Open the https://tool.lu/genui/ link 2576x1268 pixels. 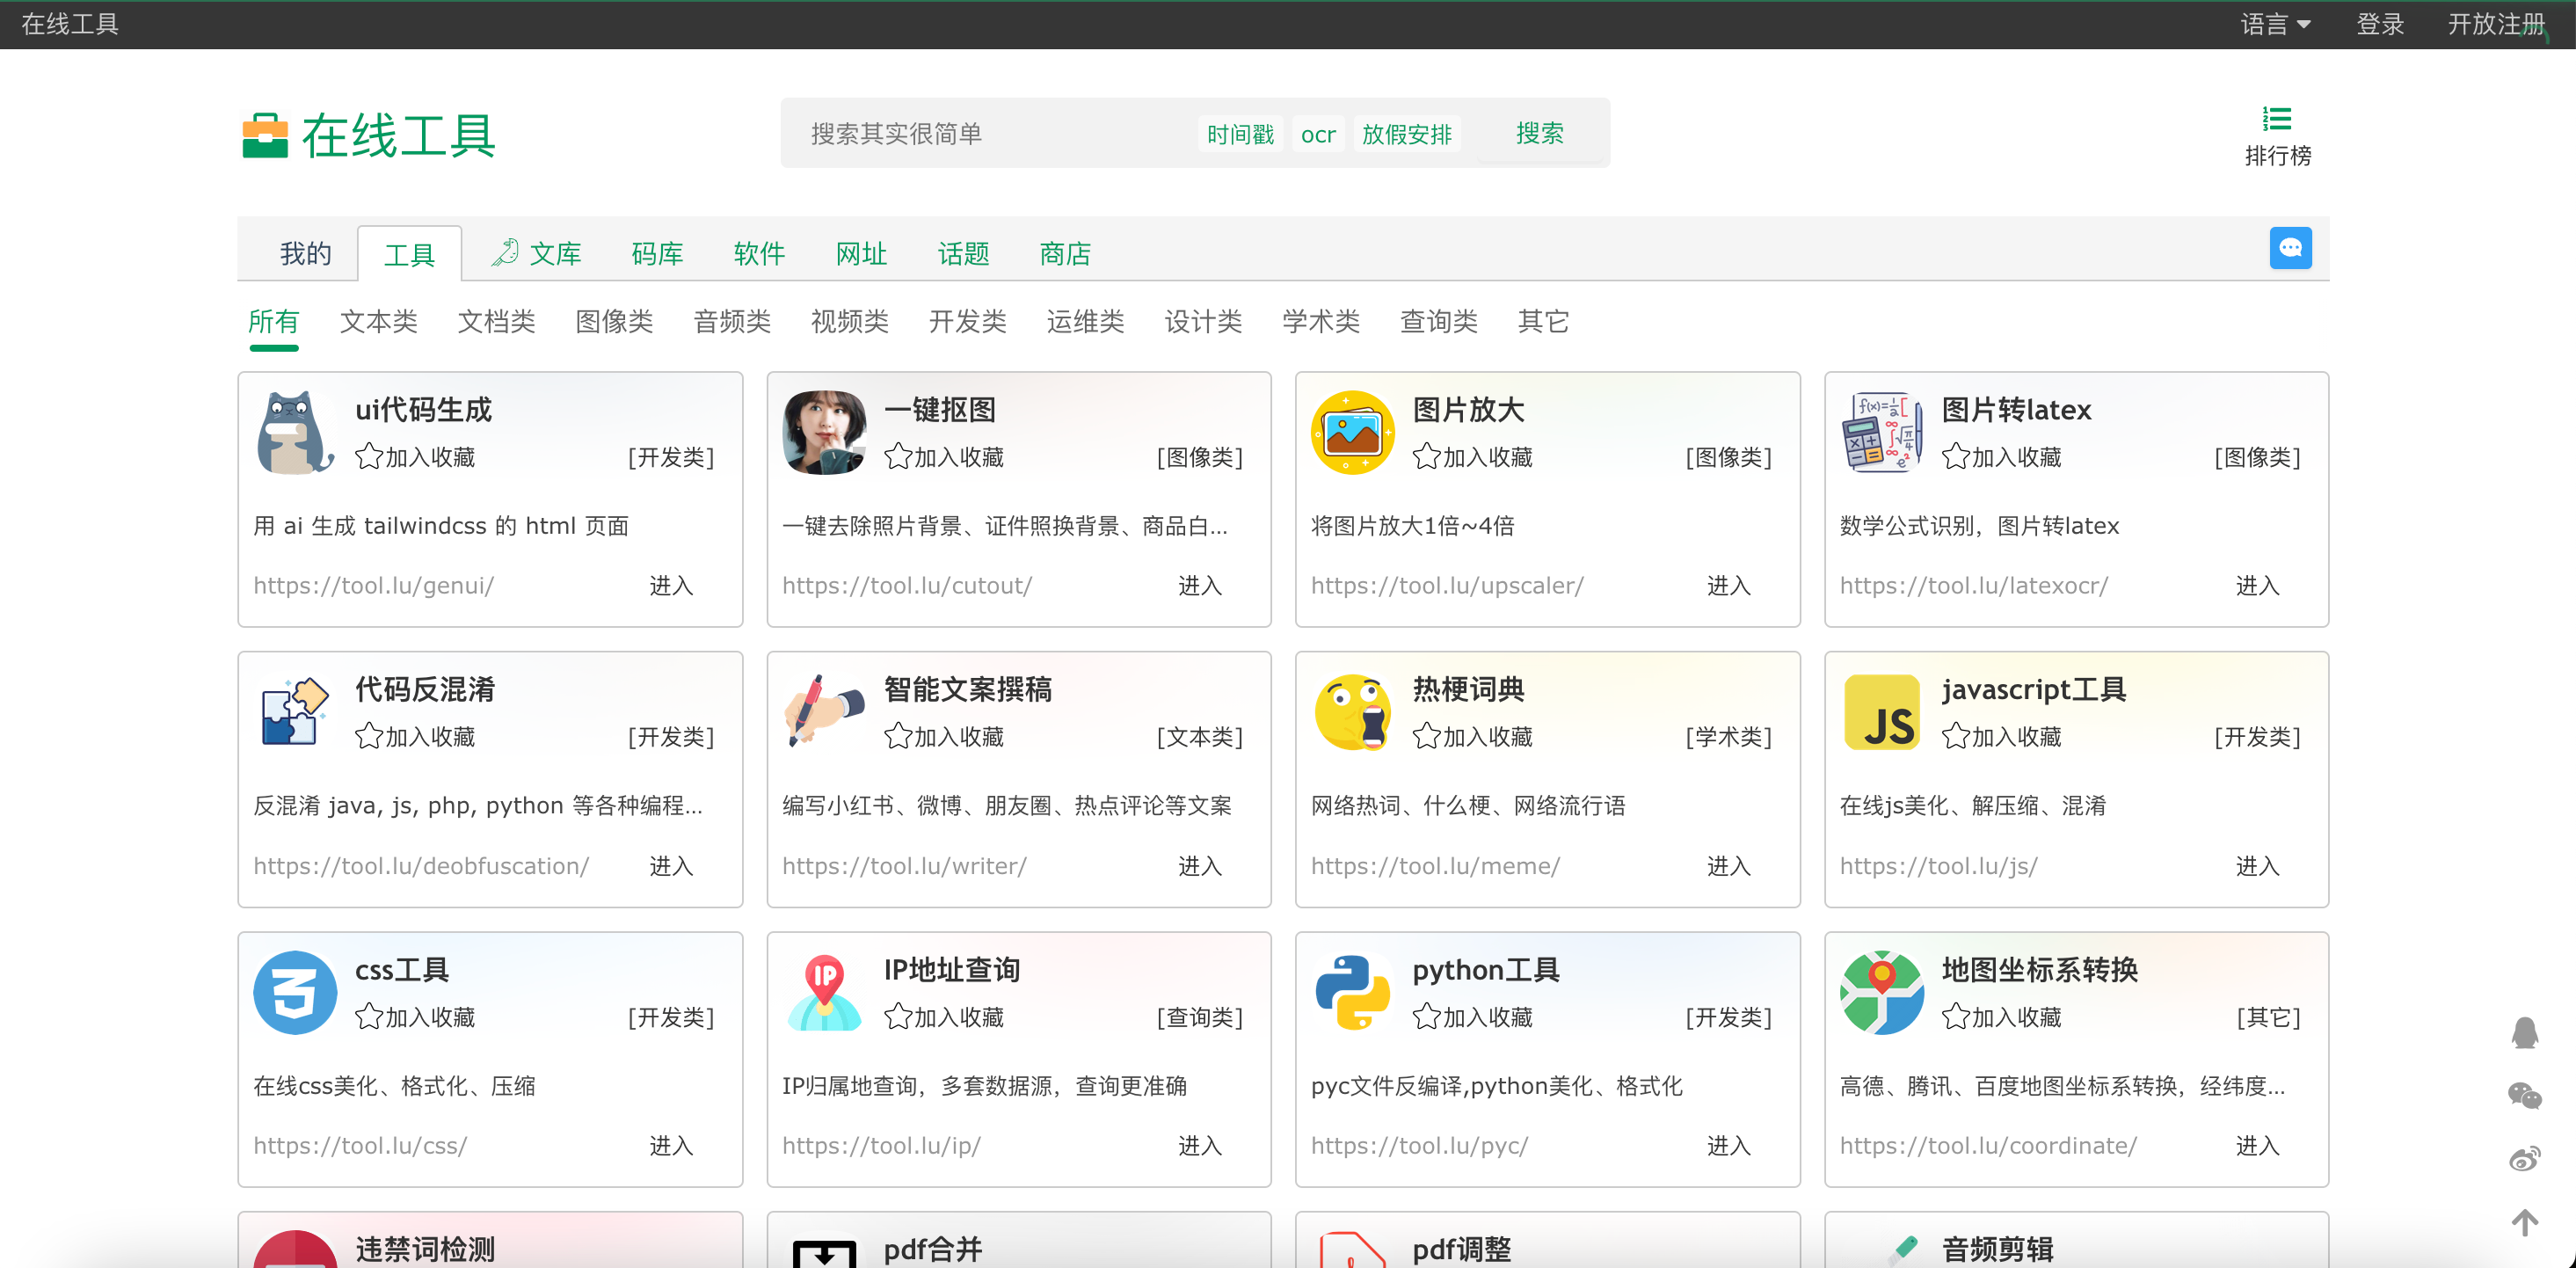(374, 586)
